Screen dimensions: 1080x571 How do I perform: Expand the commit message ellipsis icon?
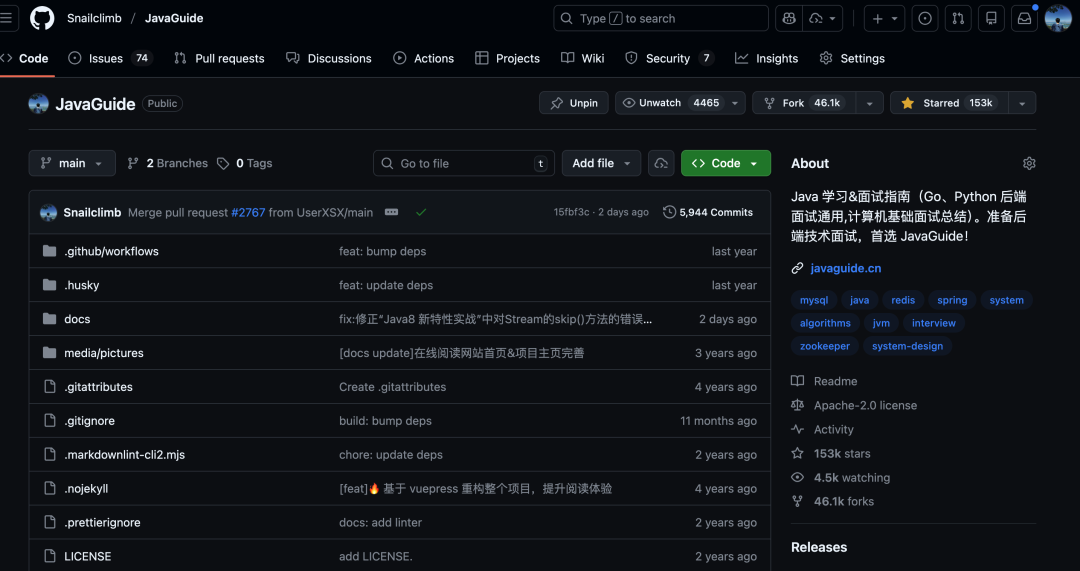[x=391, y=212]
